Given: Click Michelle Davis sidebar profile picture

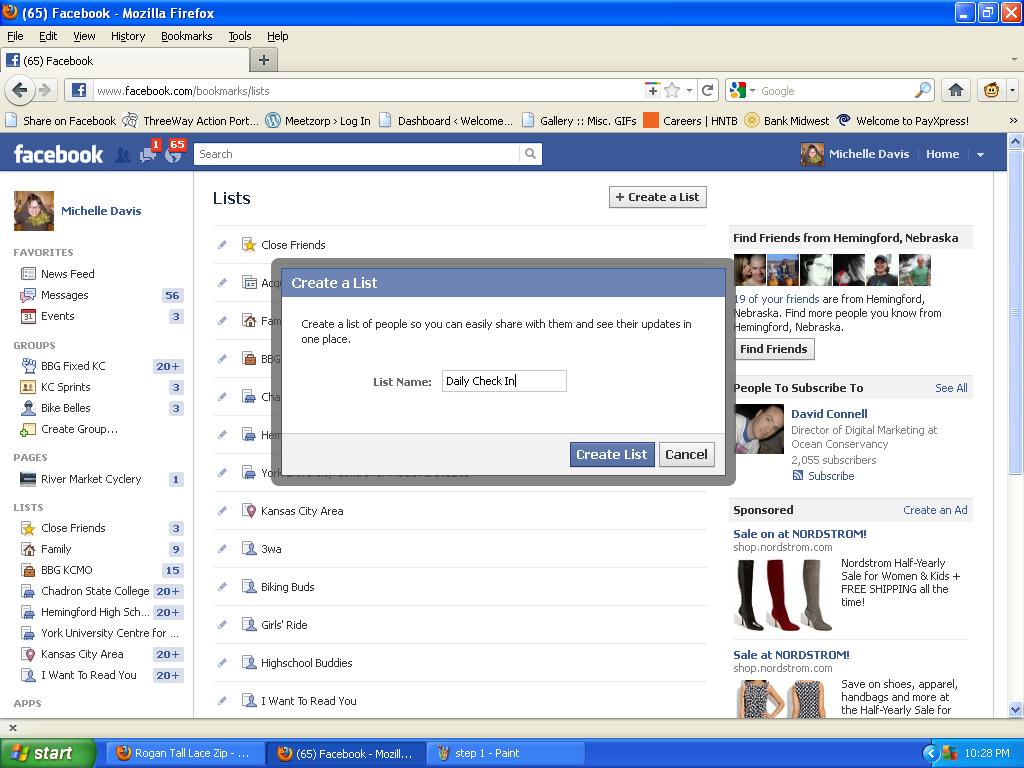Looking at the screenshot, I should 34,211.
